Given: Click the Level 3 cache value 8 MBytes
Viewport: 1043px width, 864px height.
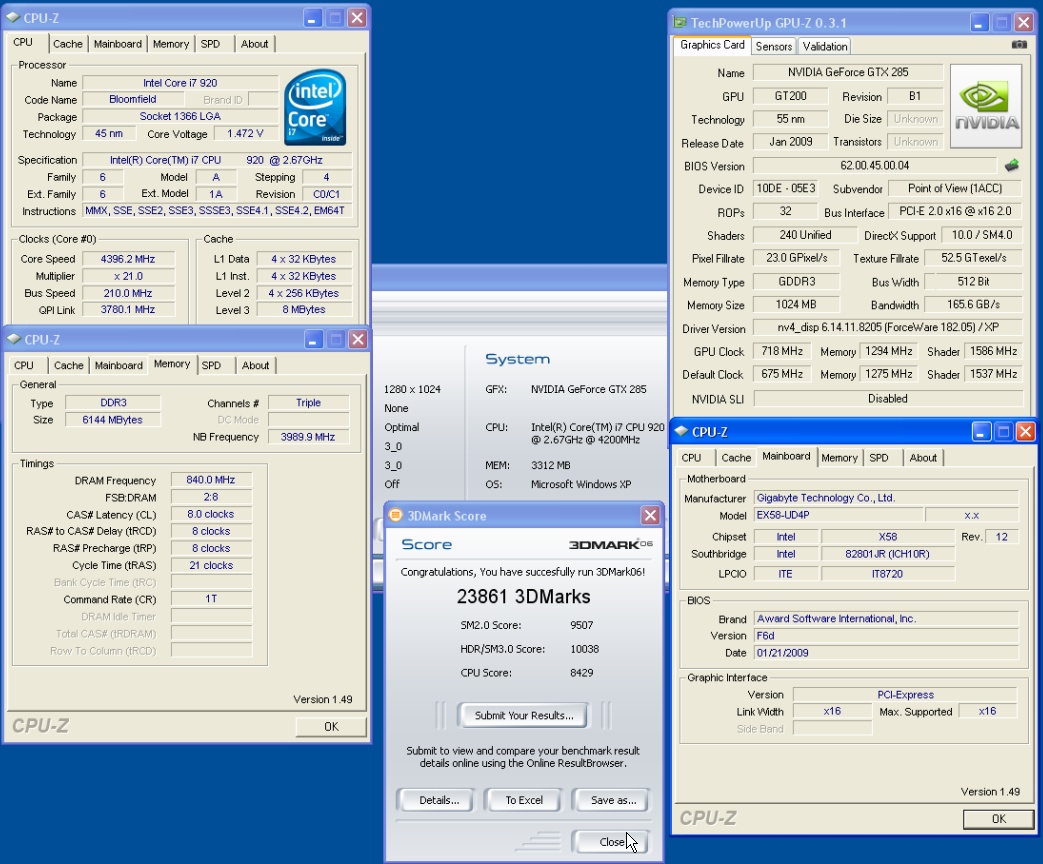Looking at the screenshot, I should (x=303, y=309).
